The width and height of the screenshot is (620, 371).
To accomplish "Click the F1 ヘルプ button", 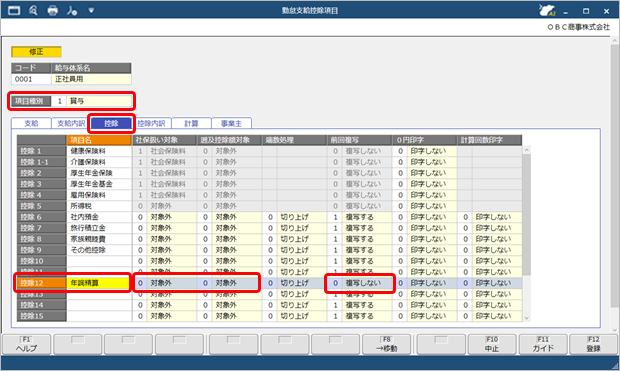I will click(x=26, y=344).
